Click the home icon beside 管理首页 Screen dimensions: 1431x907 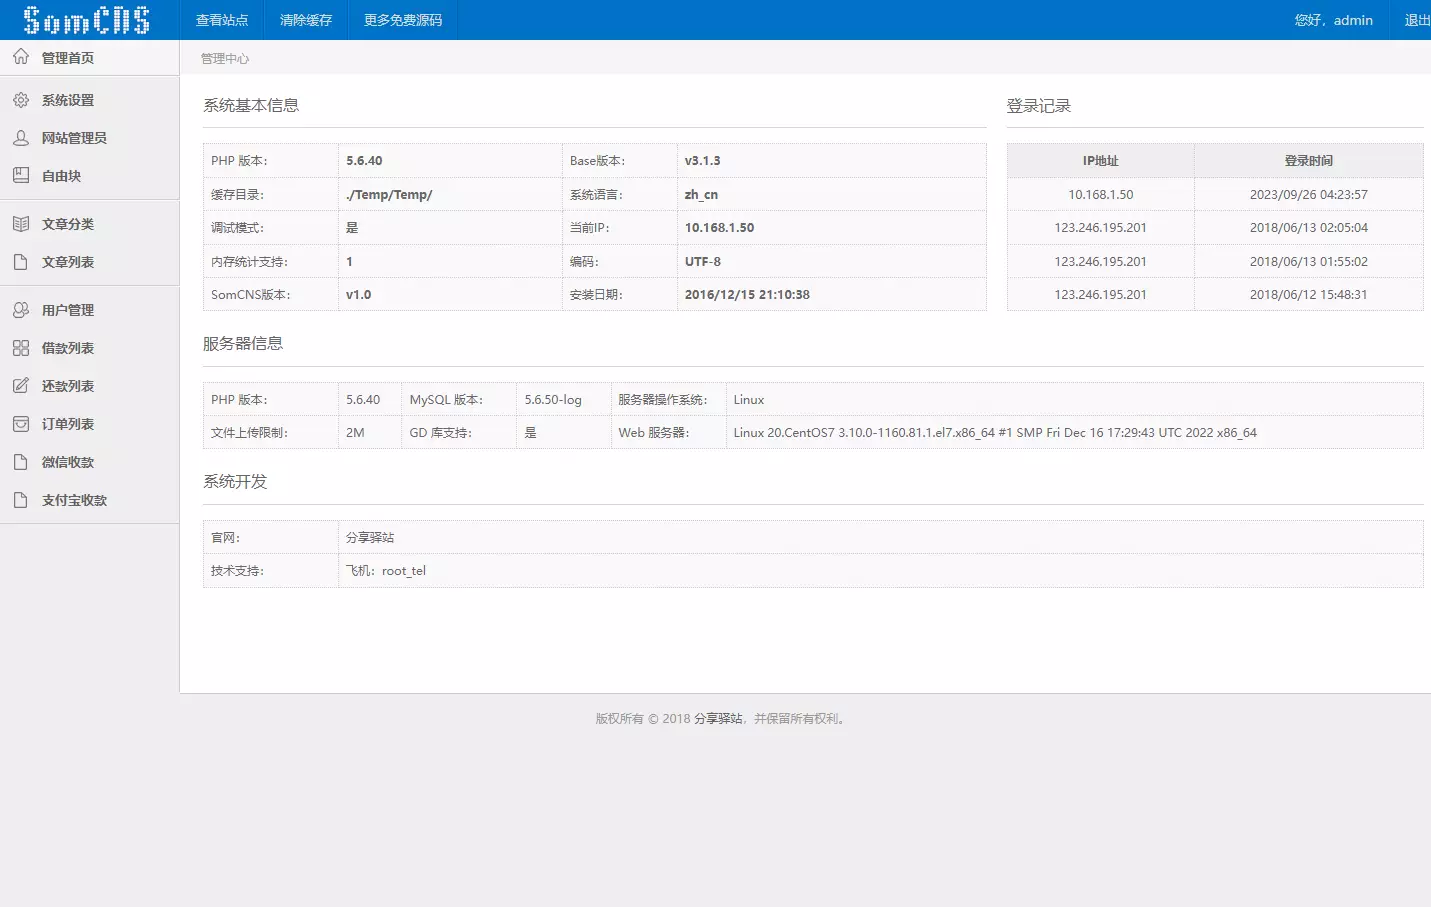[x=21, y=57]
